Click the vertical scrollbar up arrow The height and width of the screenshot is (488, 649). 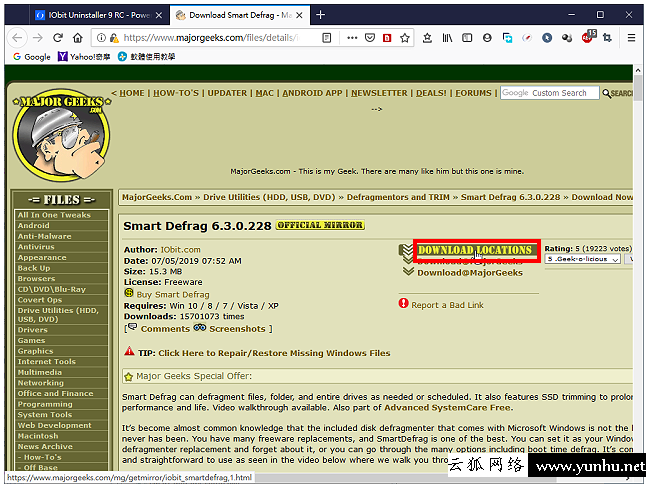(638, 70)
